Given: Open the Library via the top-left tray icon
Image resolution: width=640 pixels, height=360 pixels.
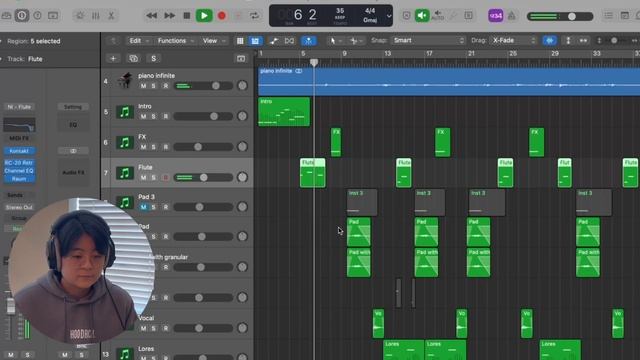Looking at the screenshot, I should (x=6, y=16).
